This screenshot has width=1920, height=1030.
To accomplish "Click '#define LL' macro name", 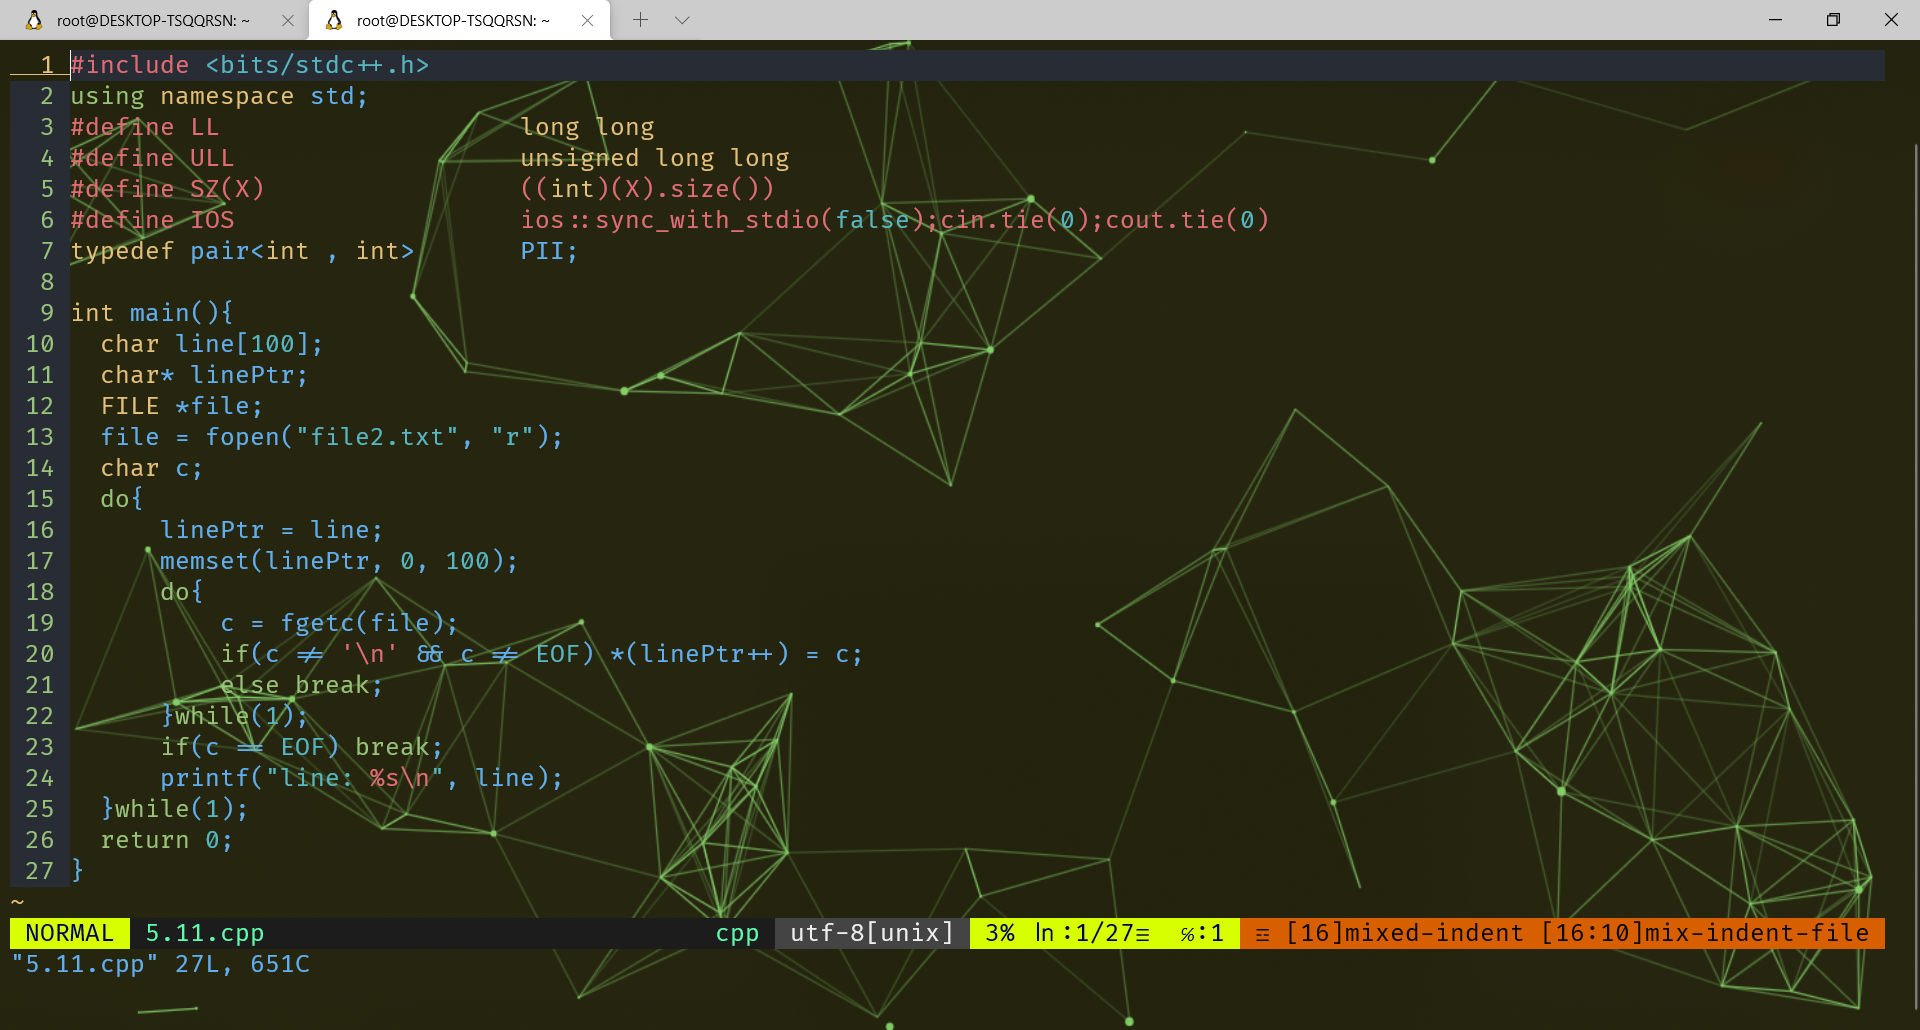I will (x=205, y=127).
